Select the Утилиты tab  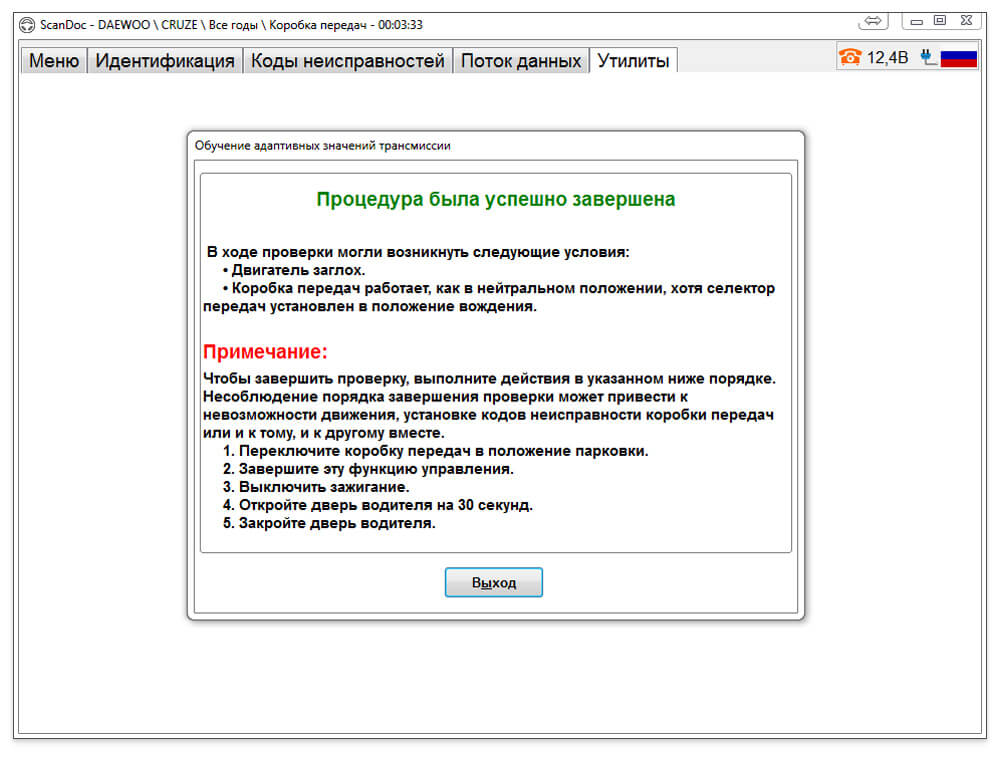tap(633, 61)
